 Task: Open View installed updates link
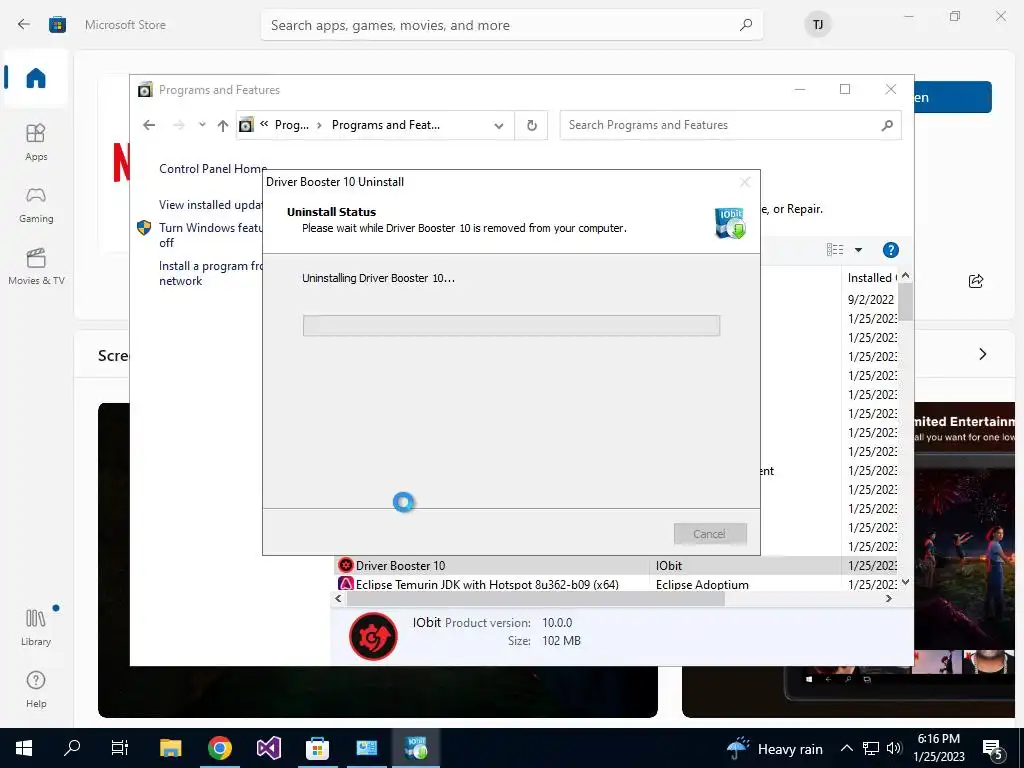click(211, 205)
